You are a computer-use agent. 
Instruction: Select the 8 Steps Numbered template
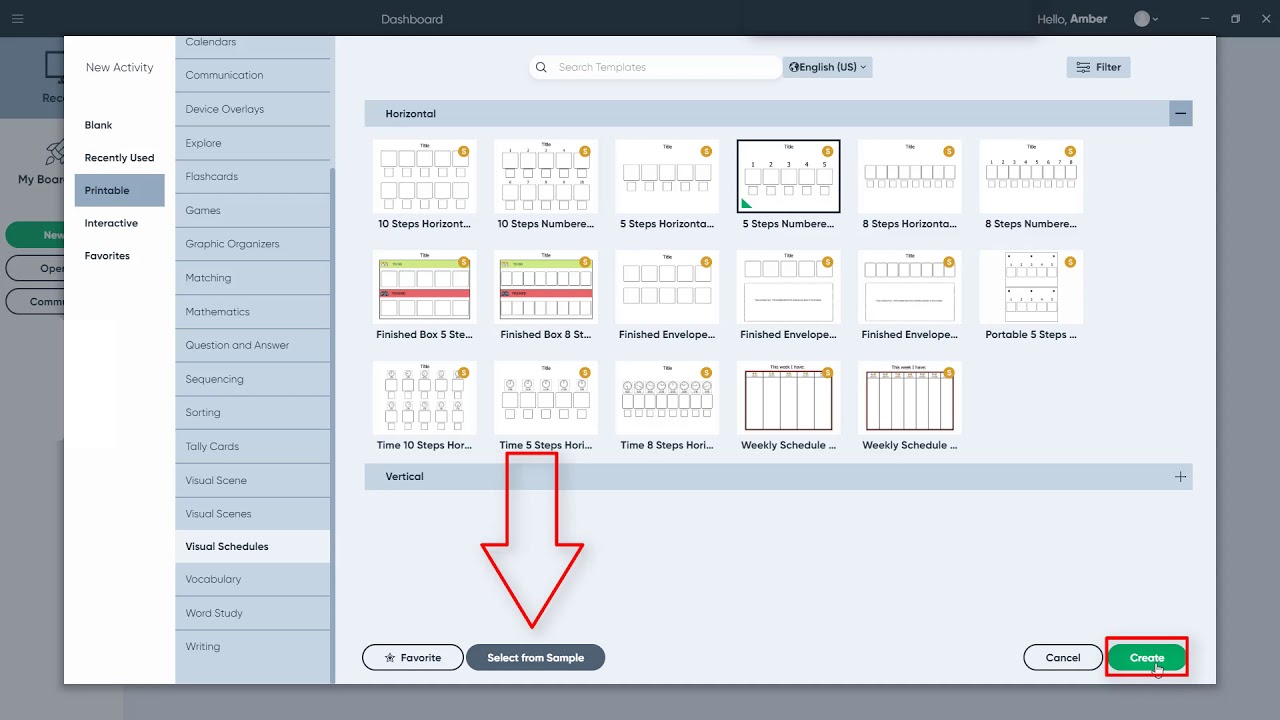click(1031, 185)
